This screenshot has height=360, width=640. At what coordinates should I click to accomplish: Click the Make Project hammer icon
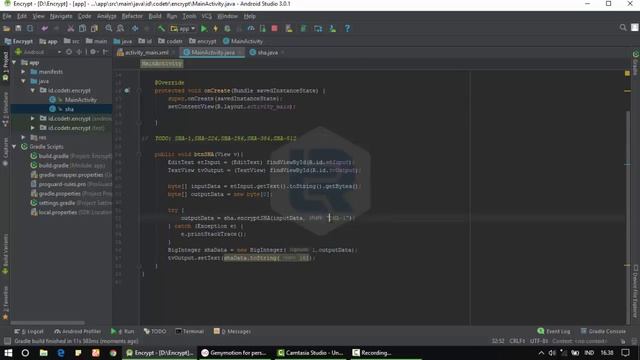click(162, 29)
